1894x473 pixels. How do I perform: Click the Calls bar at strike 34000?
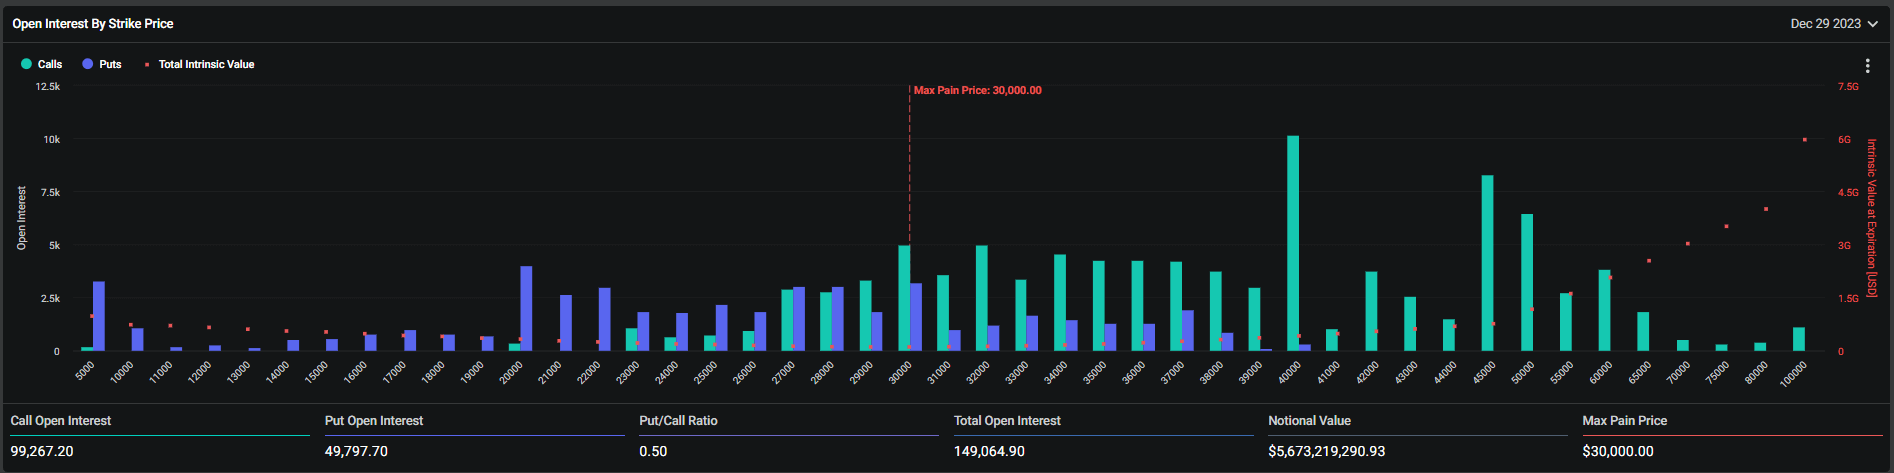pos(1059,303)
